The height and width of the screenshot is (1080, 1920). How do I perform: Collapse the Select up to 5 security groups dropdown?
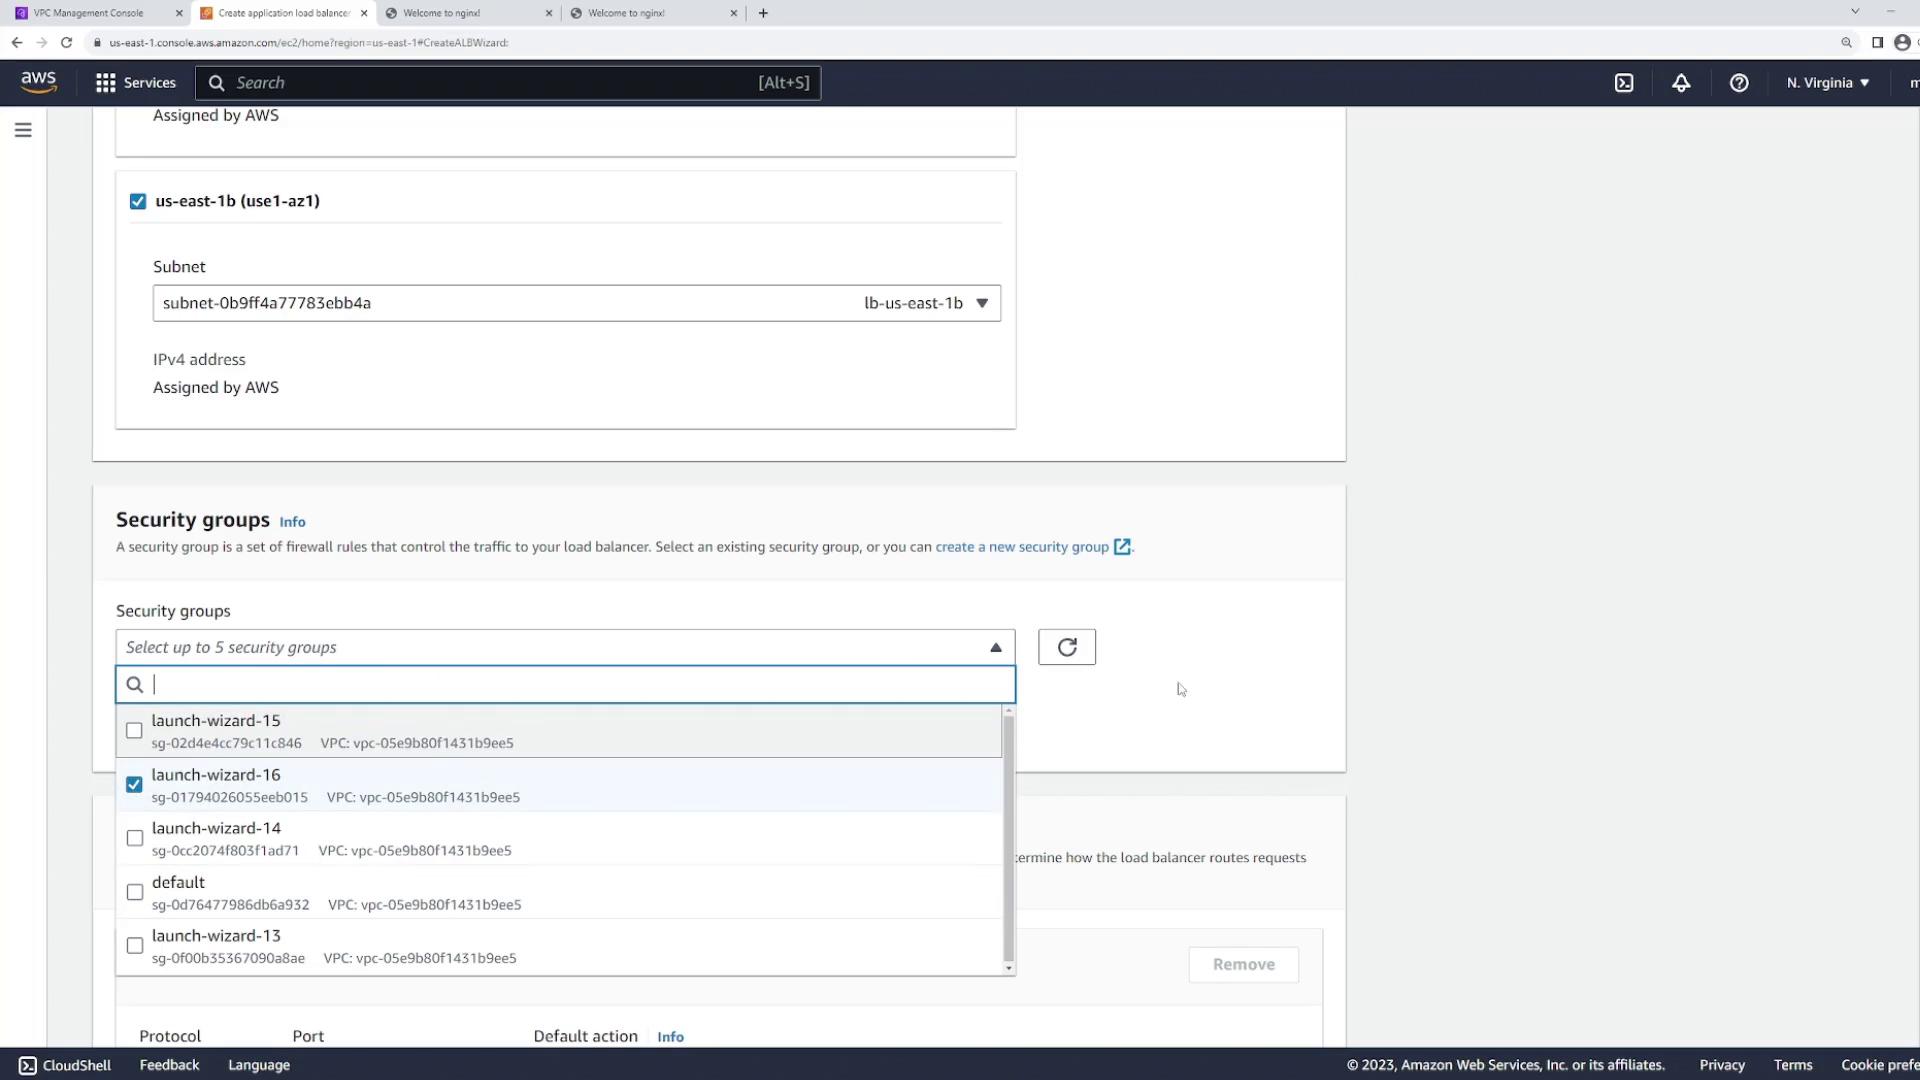click(x=565, y=647)
